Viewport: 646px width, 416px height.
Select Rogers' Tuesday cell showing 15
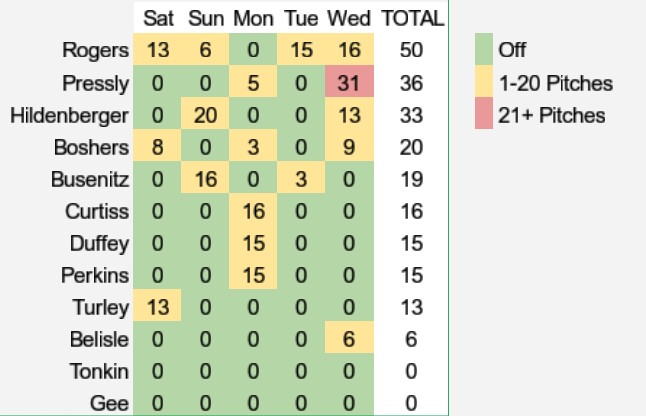point(301,50)
